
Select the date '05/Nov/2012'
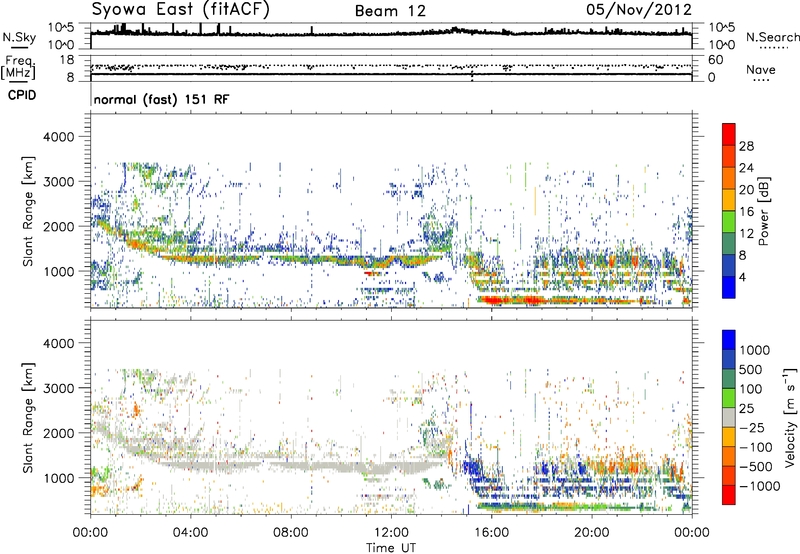pos(639,10)
